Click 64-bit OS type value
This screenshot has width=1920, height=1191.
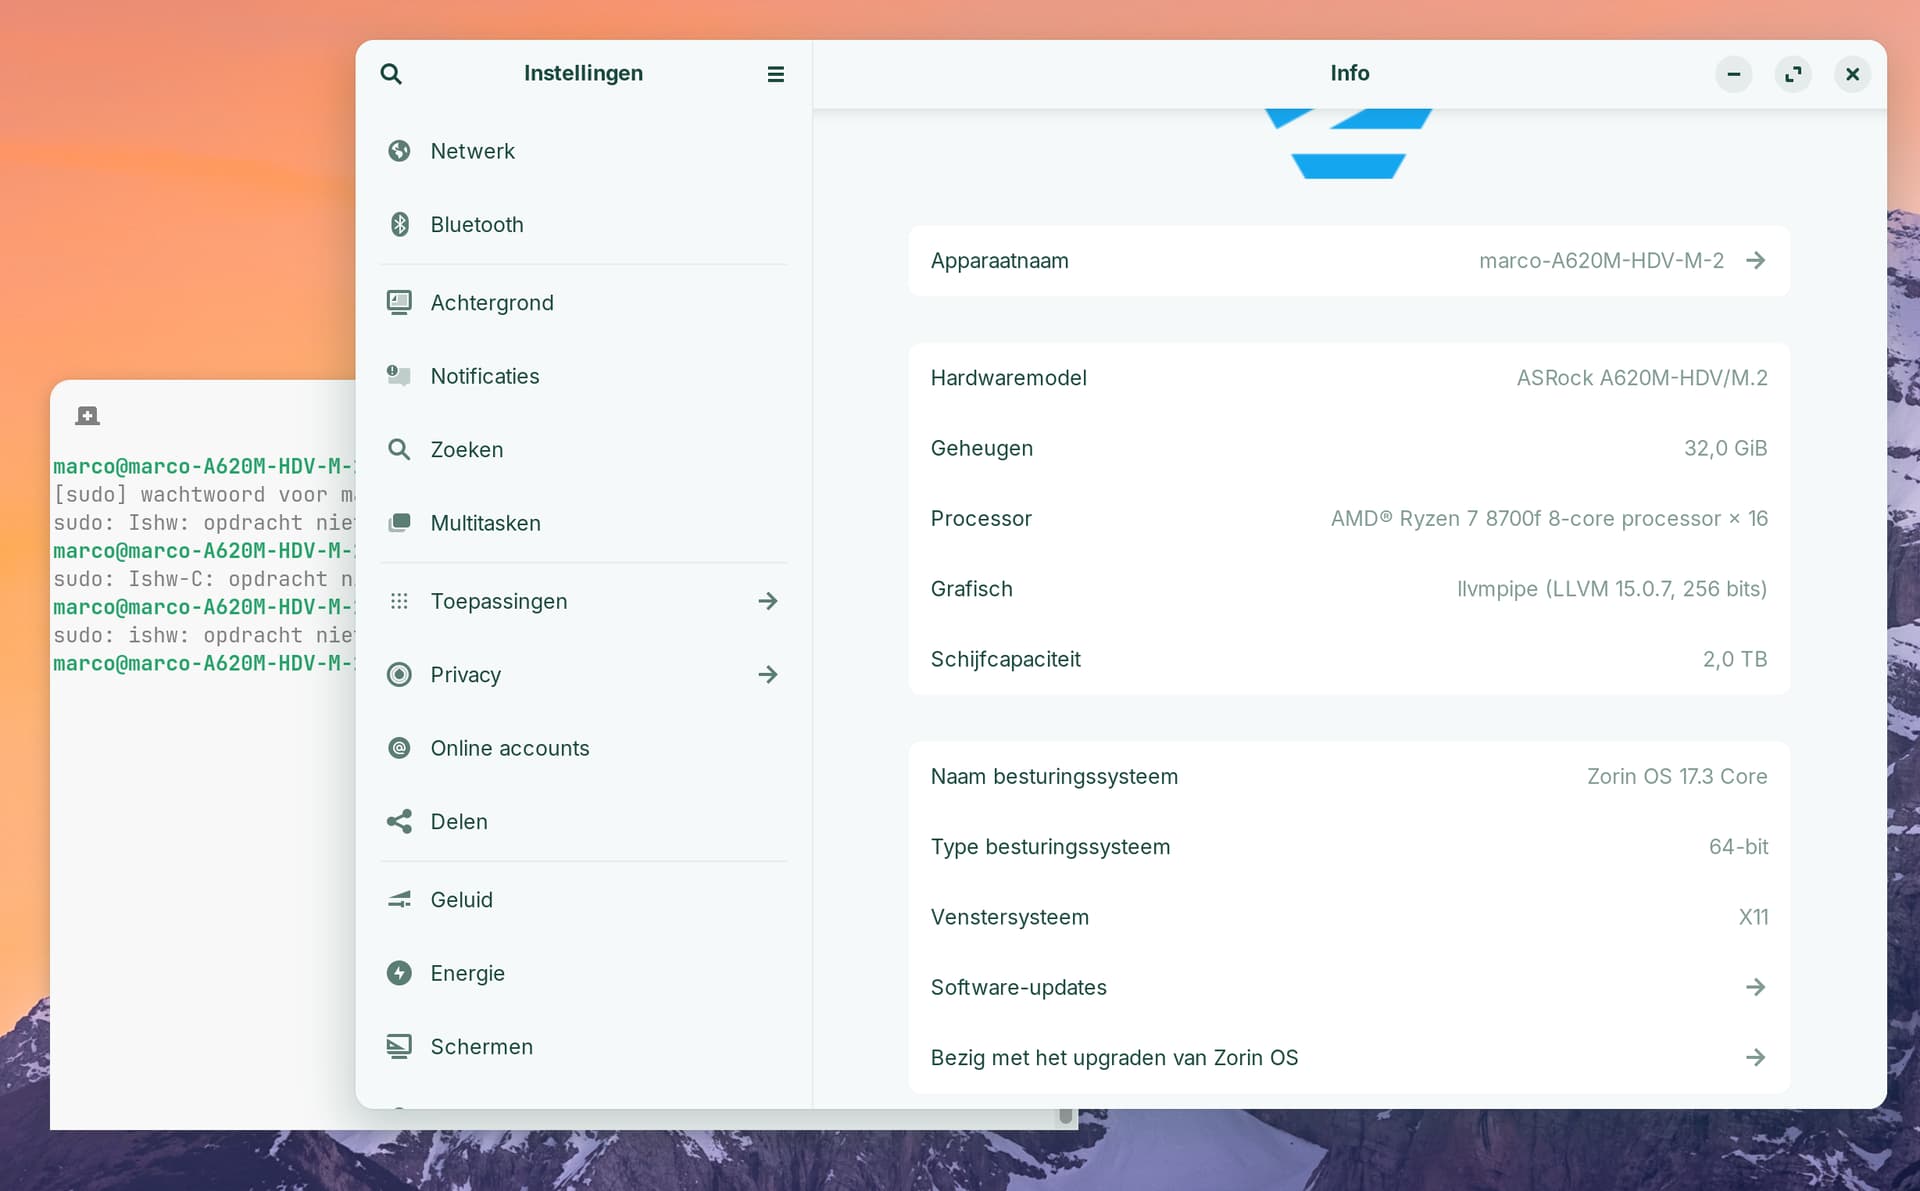(1737, 846)
